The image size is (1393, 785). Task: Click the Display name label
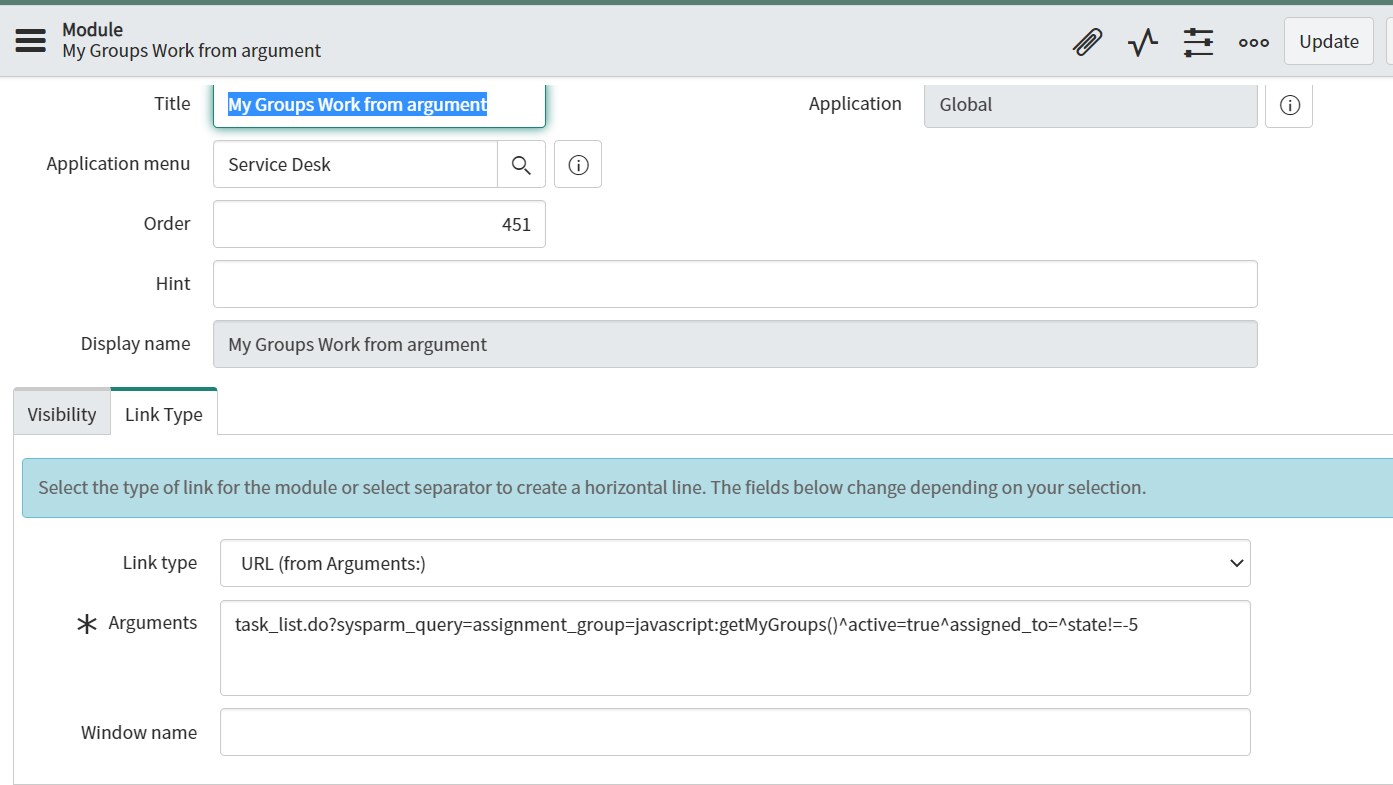(x=135, y=343)
